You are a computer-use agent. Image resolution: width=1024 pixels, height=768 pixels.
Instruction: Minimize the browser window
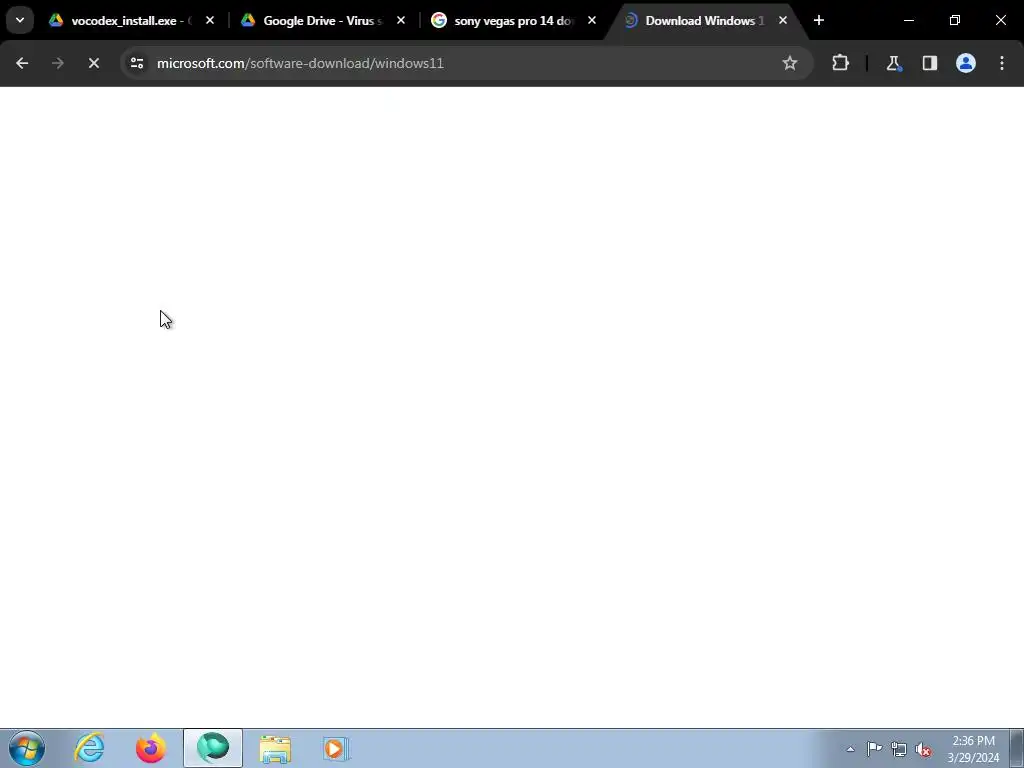(x=909, y=20)
